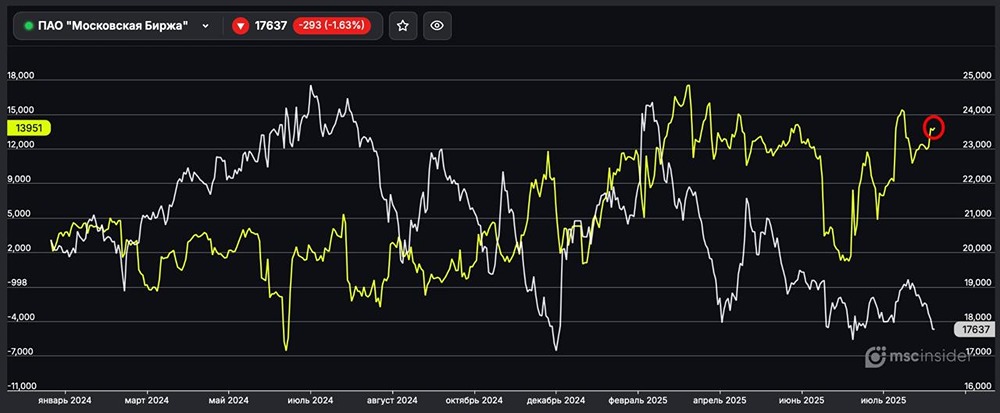
Task: Click the green status dot before ПАО
Action: [29, 26]
